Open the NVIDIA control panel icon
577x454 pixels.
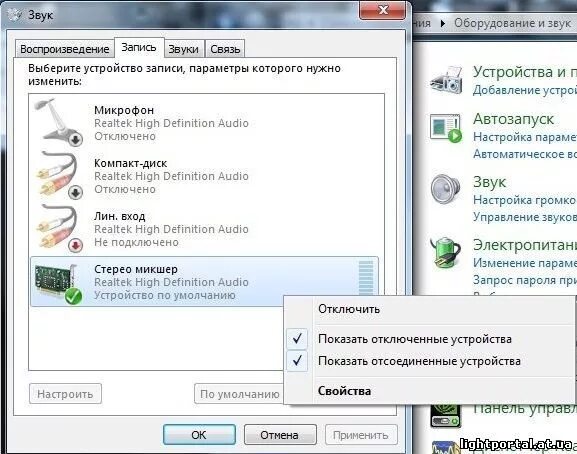(x=446, y=416)
